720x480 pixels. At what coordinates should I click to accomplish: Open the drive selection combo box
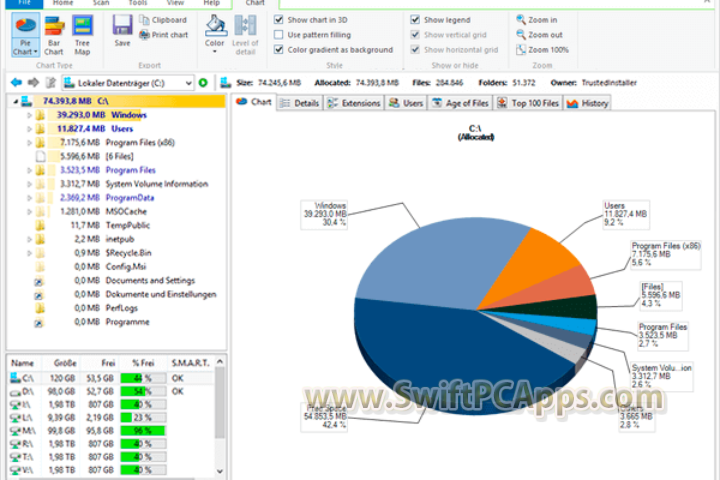tap(128, 83)
